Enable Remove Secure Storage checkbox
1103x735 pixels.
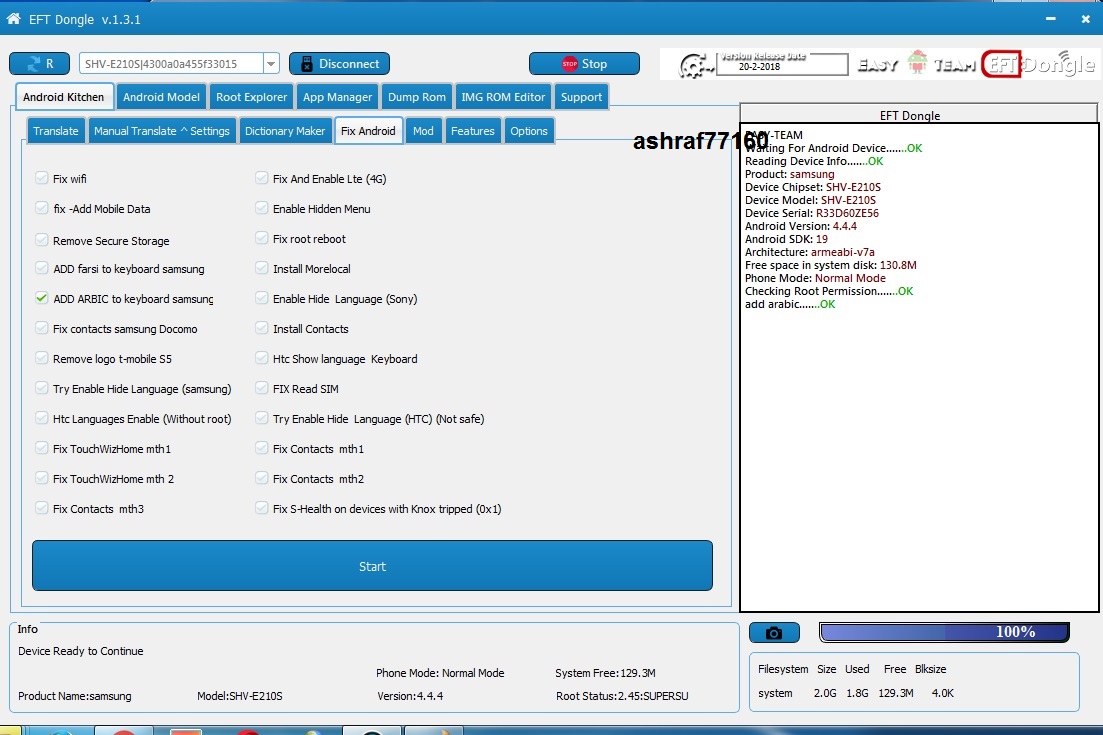pos(42,240)
